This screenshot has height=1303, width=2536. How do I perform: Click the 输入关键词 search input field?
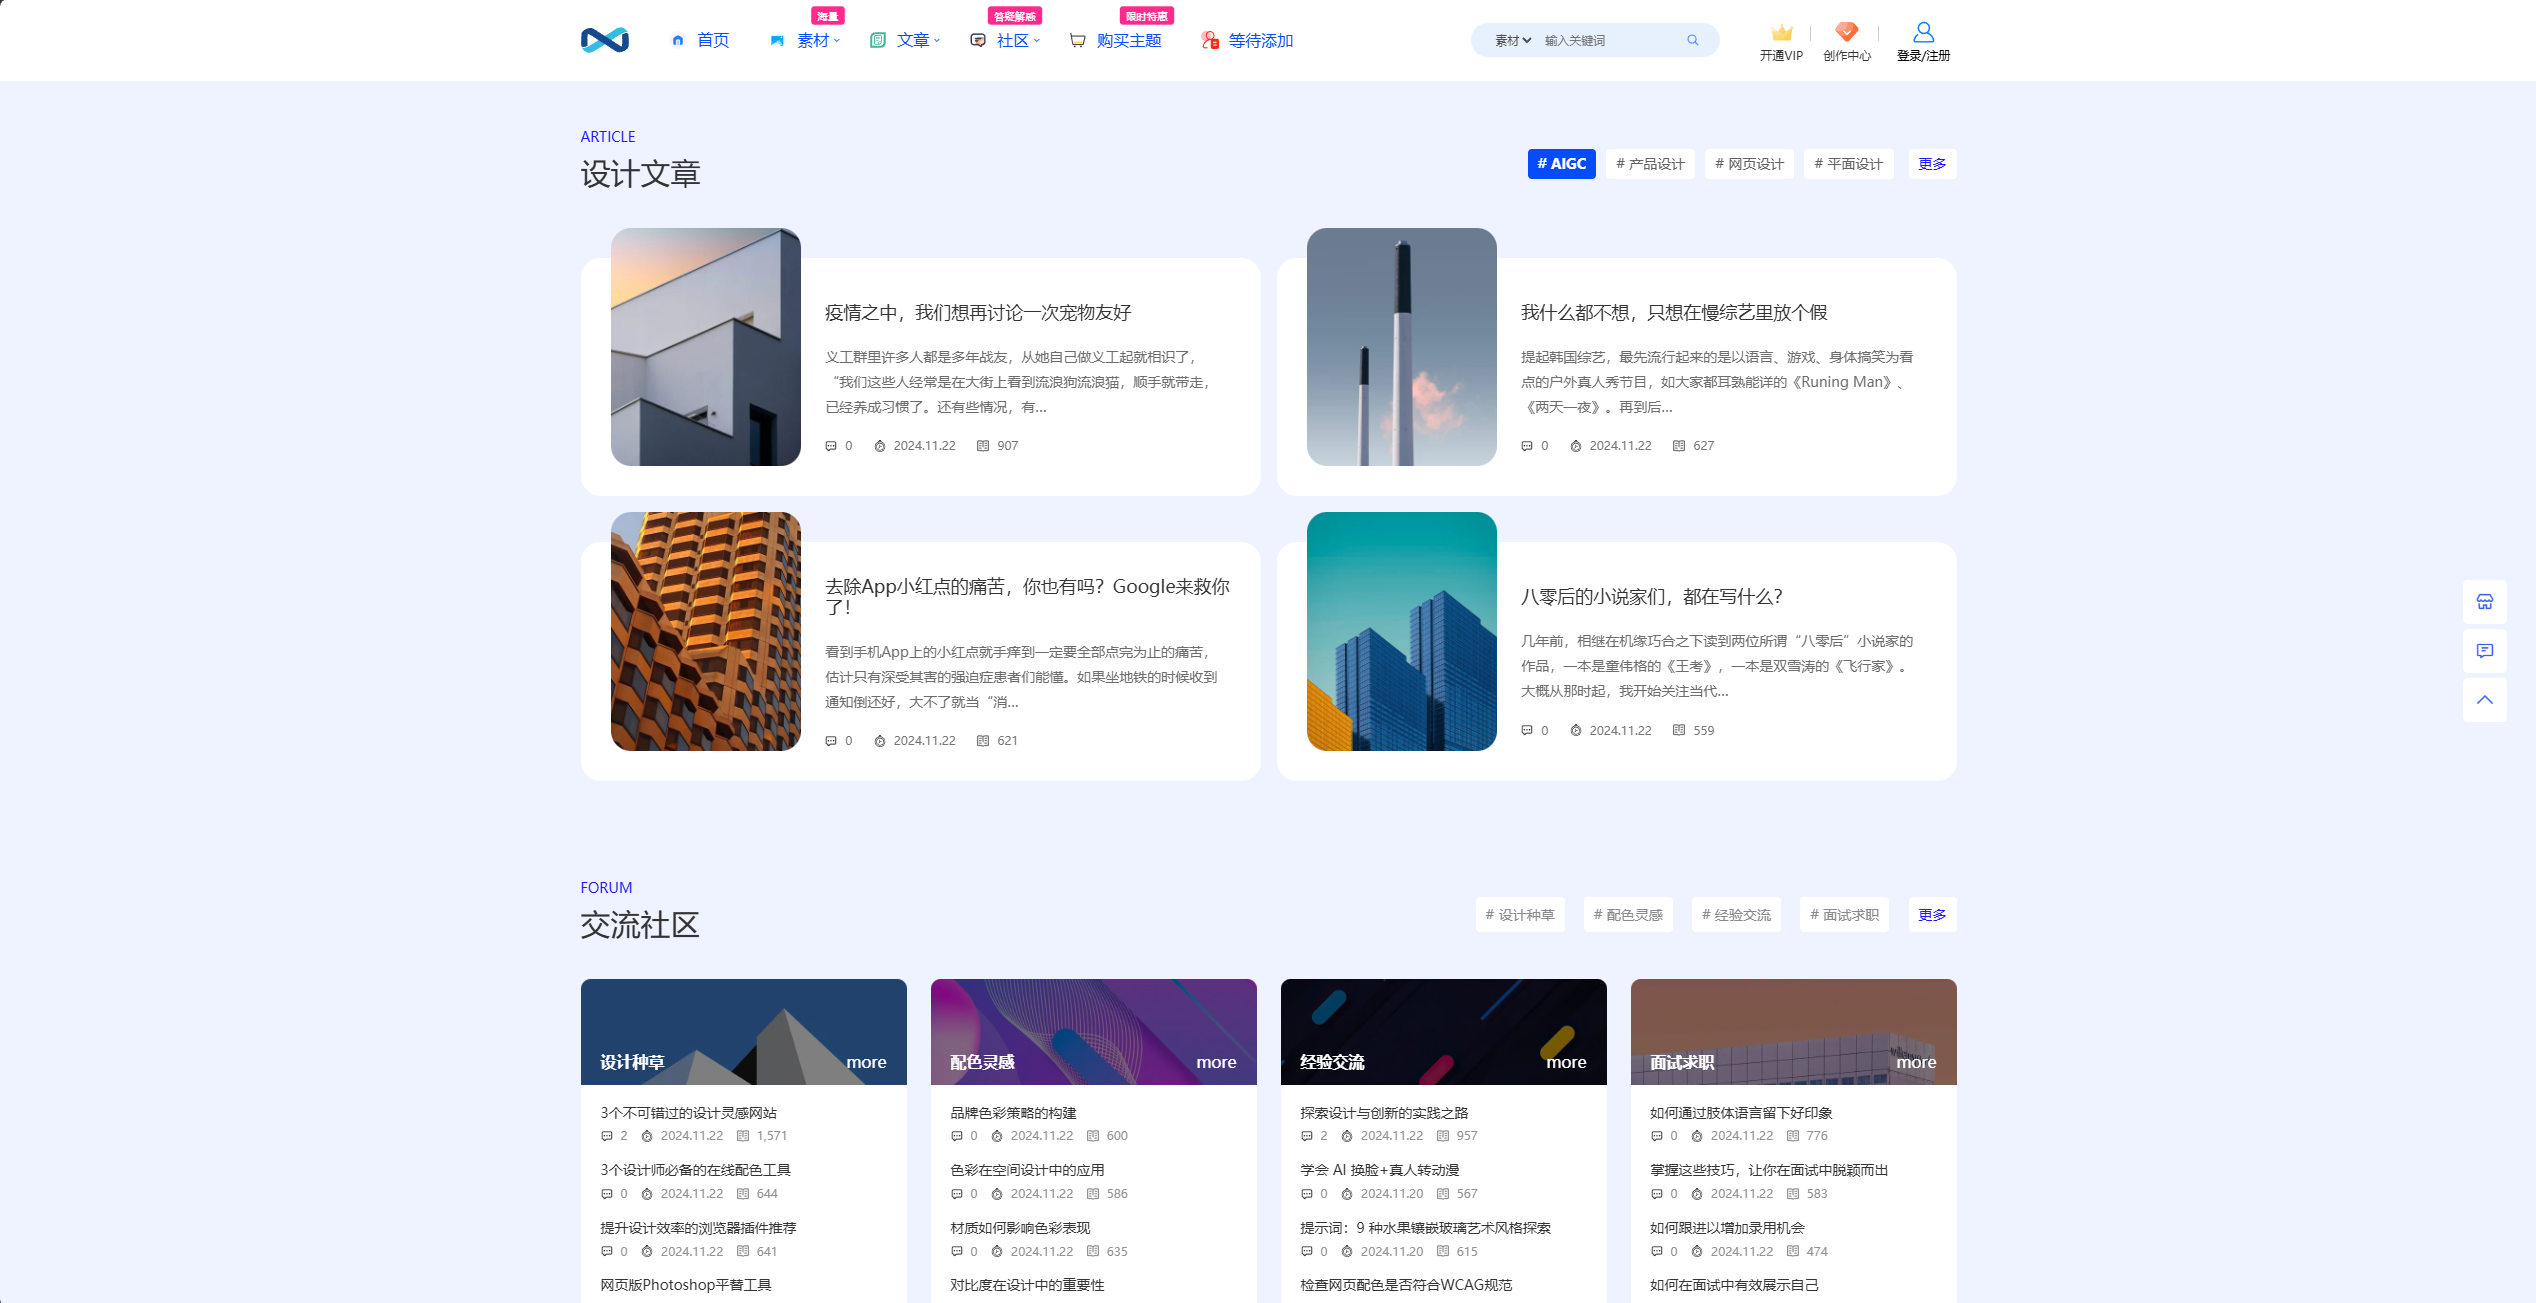[x=1610, y=40]
